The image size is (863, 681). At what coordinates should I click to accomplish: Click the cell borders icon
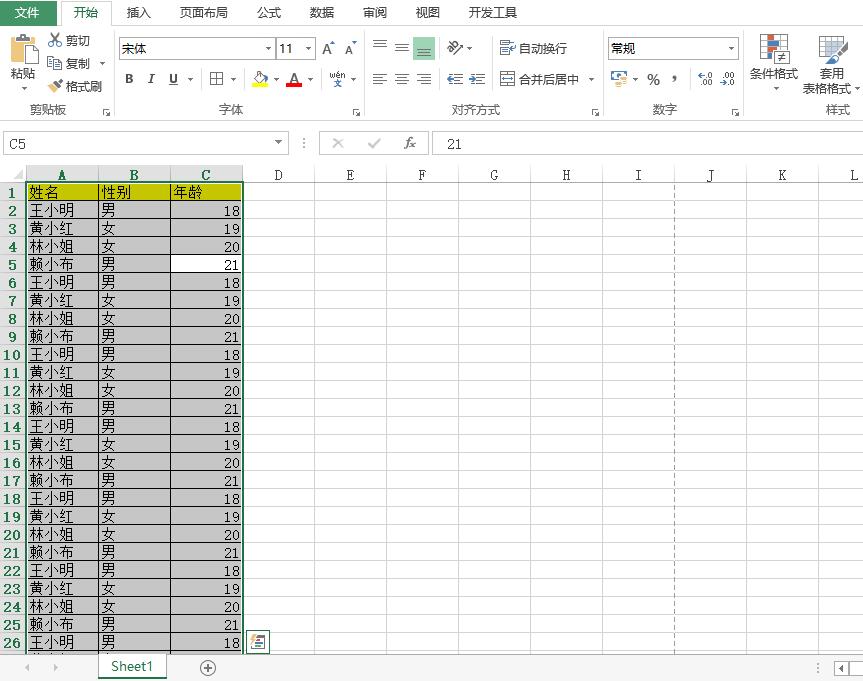click(x=216, y=79)
